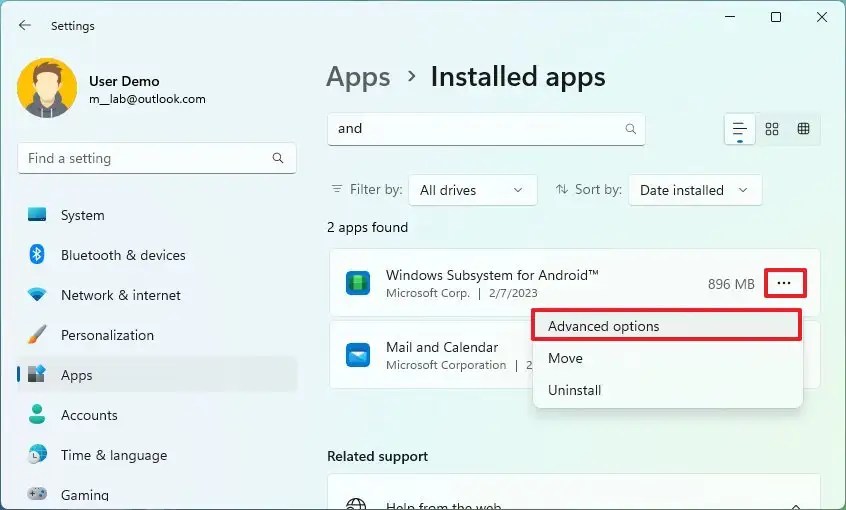Click the back arrow in Settings

(x=25, y=25)
